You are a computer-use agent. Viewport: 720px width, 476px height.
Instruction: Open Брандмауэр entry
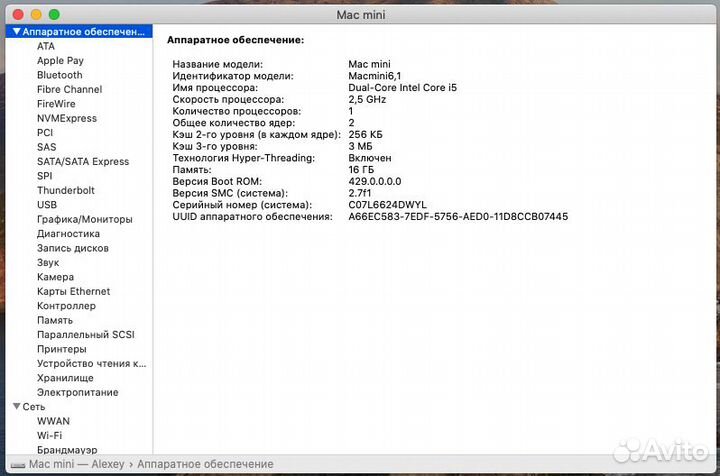[x=67, y=450]
